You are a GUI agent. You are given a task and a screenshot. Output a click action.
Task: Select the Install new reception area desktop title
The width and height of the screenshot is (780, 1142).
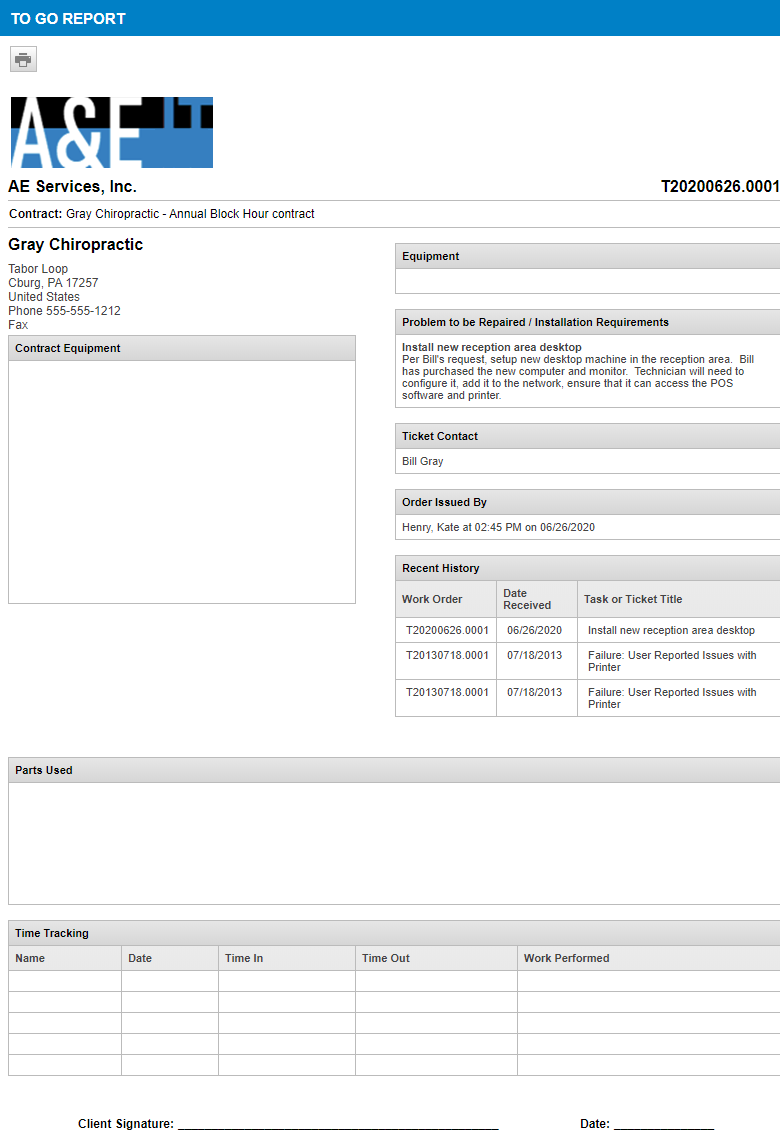click(x=492, y=347)
